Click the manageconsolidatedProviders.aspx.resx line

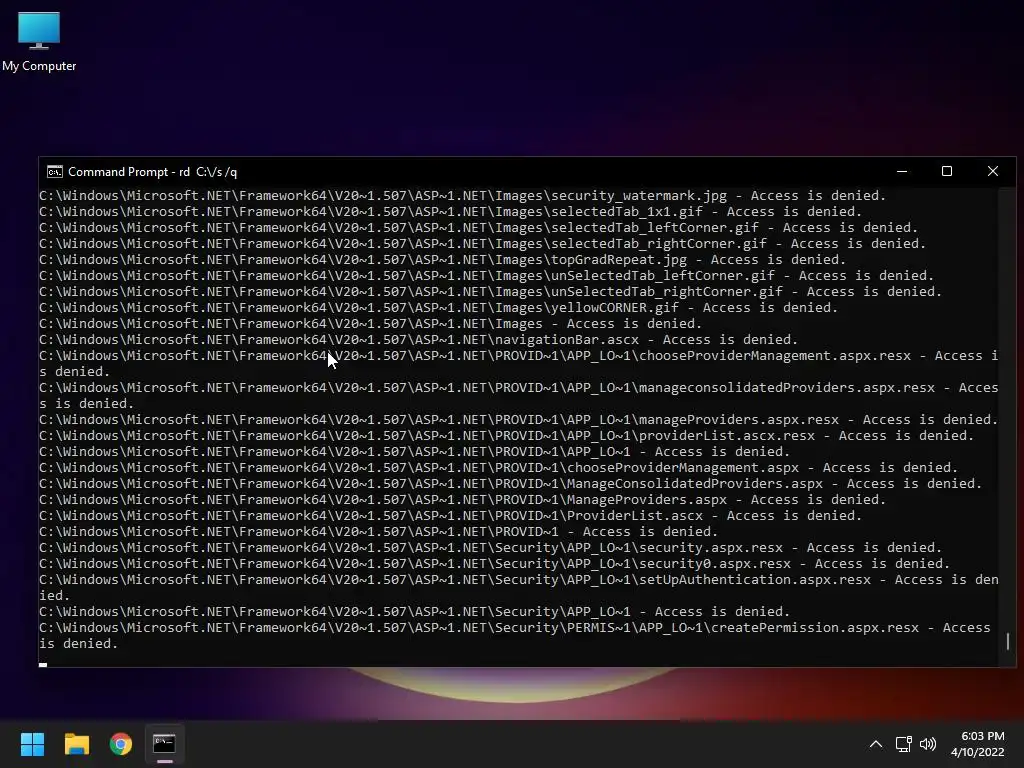pos(519,396)
